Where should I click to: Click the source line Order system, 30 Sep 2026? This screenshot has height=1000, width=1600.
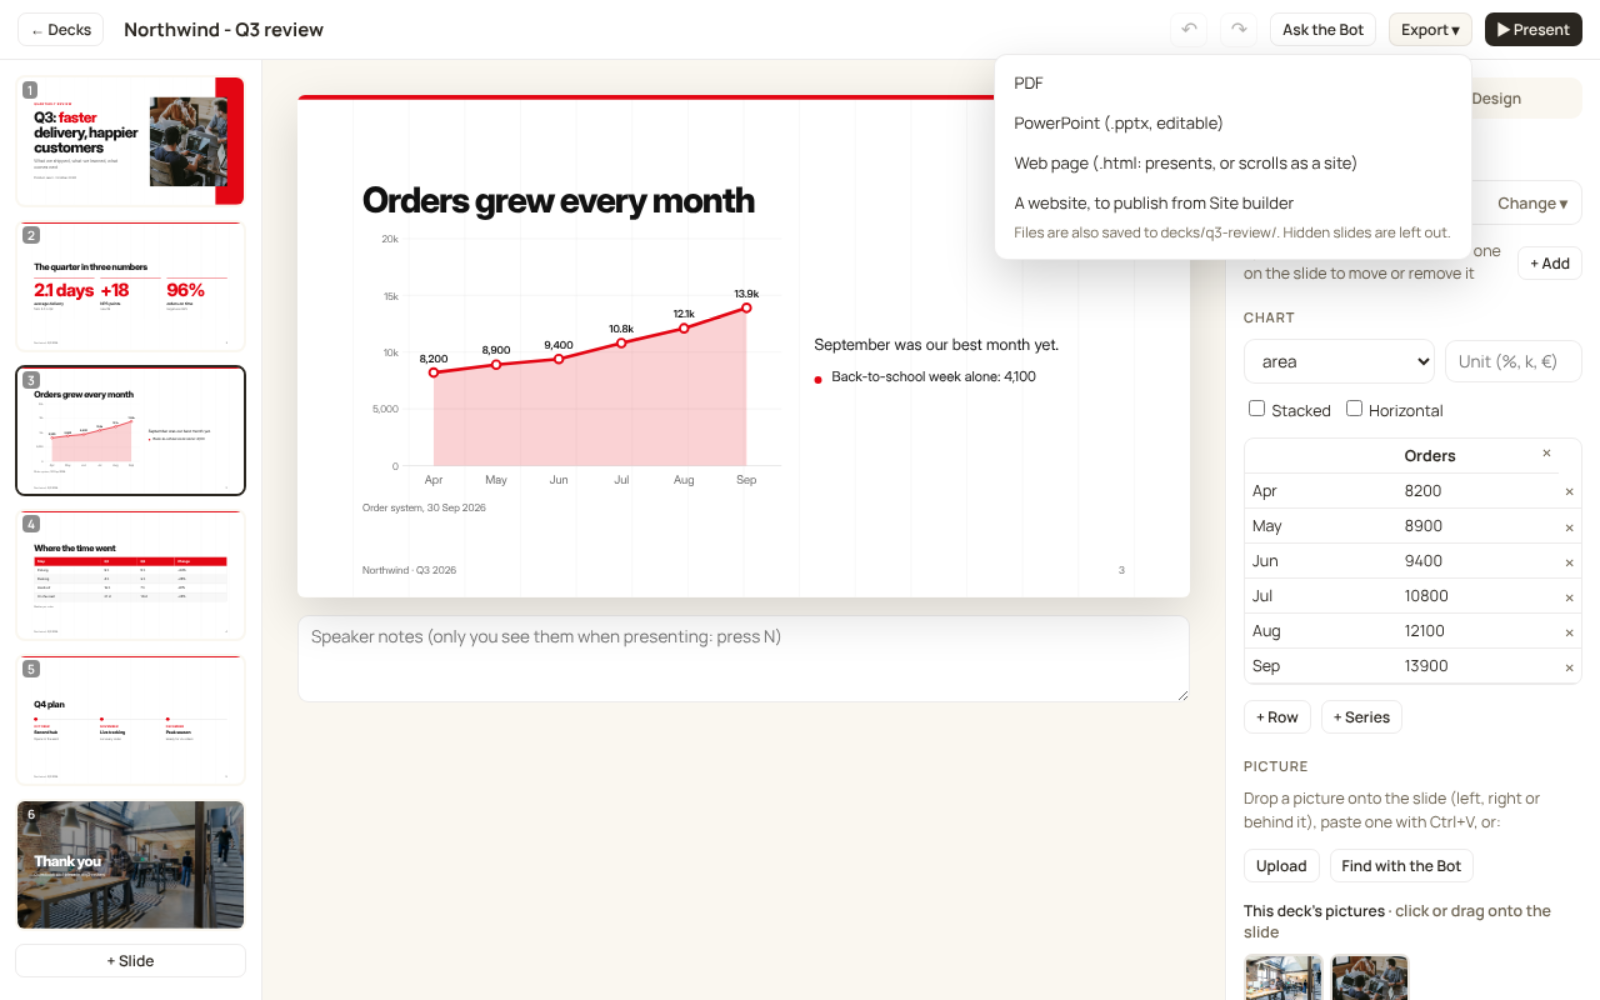point(424,508)
